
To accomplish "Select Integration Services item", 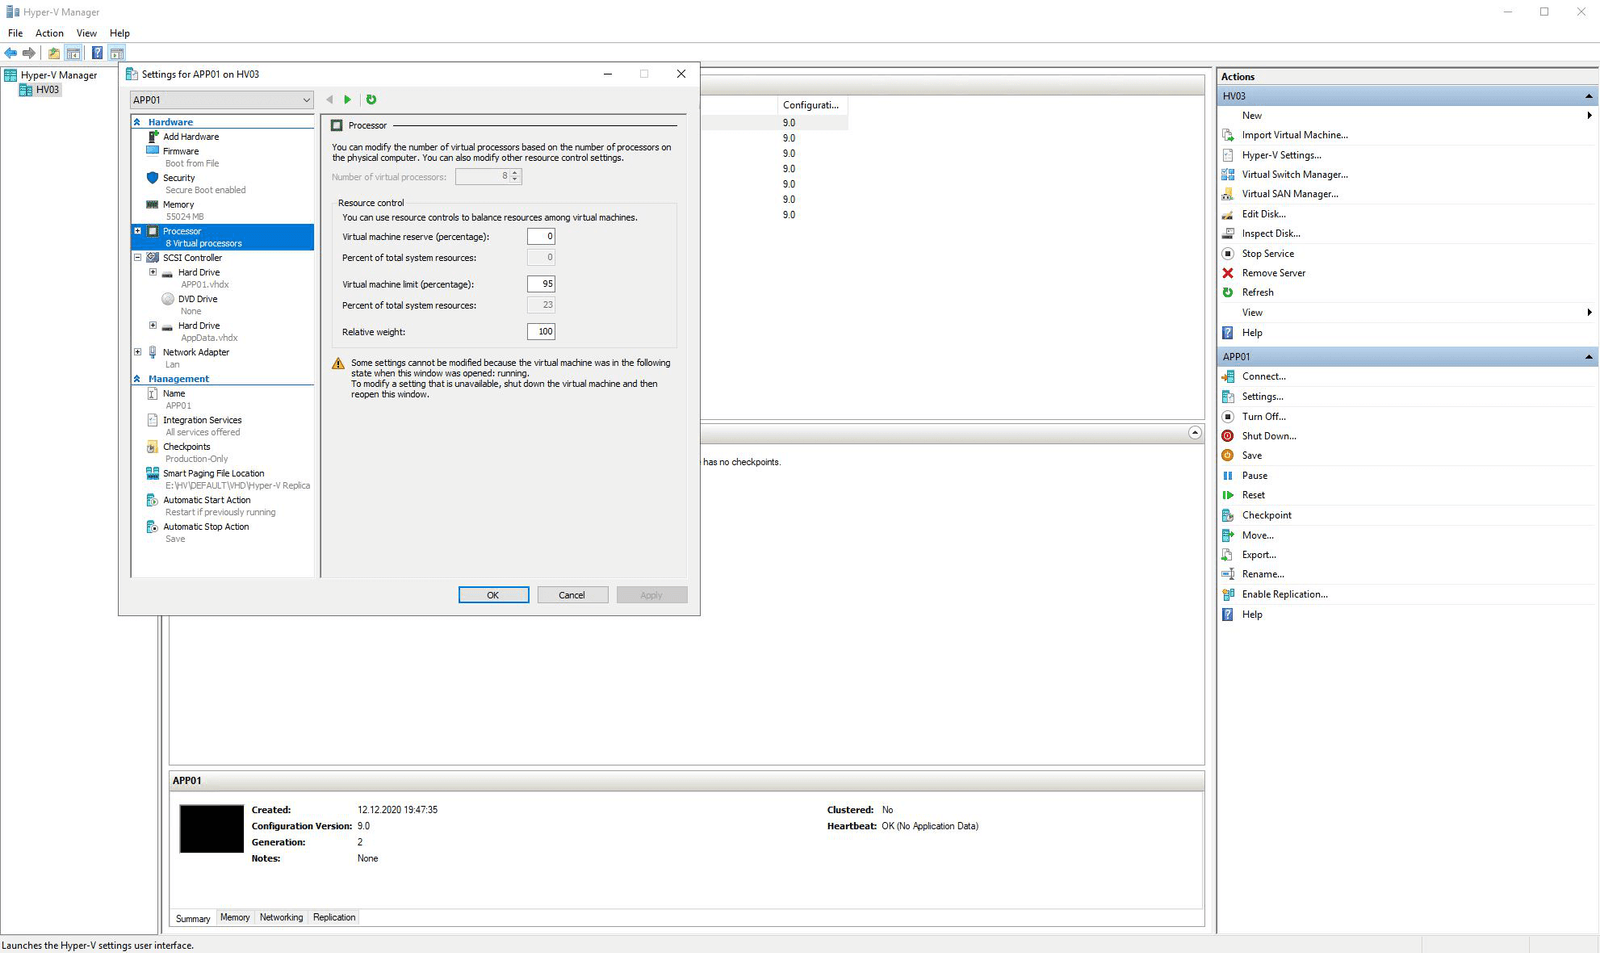I will (202, 420).
